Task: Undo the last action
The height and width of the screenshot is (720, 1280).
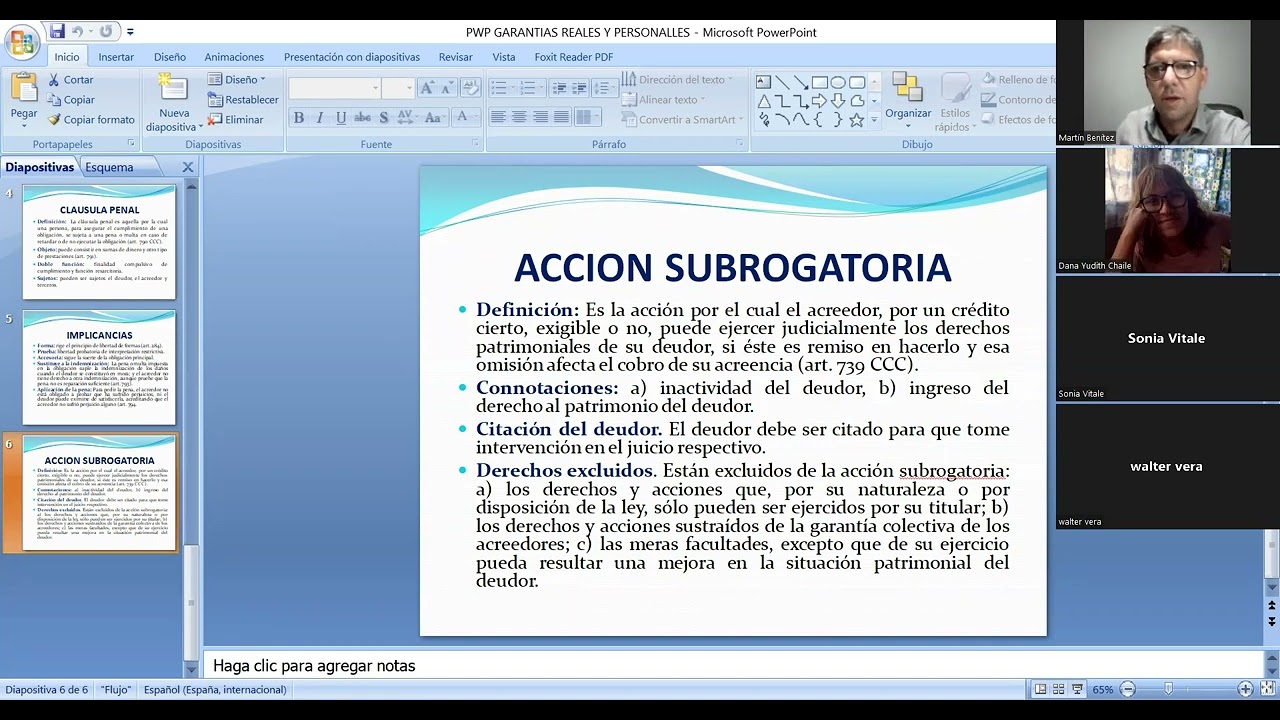Action: pos(77,32)
